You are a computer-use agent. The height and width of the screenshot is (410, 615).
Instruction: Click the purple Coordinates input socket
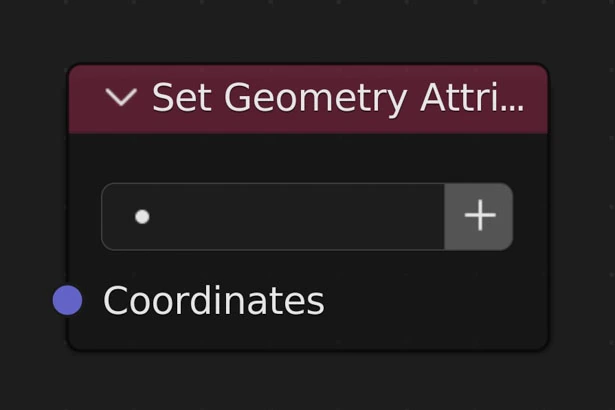pyautogui.click(x=67, y=300)
